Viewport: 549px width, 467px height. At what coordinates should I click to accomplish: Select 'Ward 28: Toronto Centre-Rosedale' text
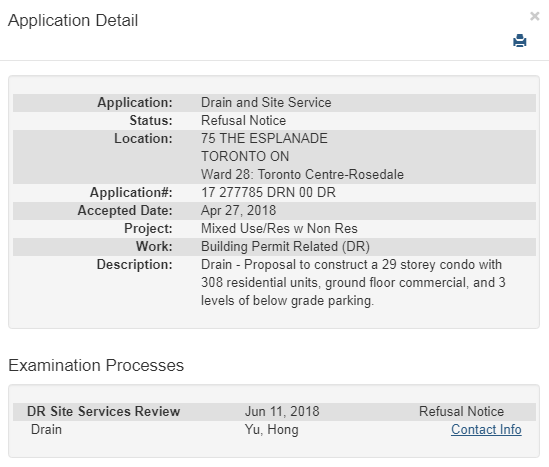click(x=302, y=174)
